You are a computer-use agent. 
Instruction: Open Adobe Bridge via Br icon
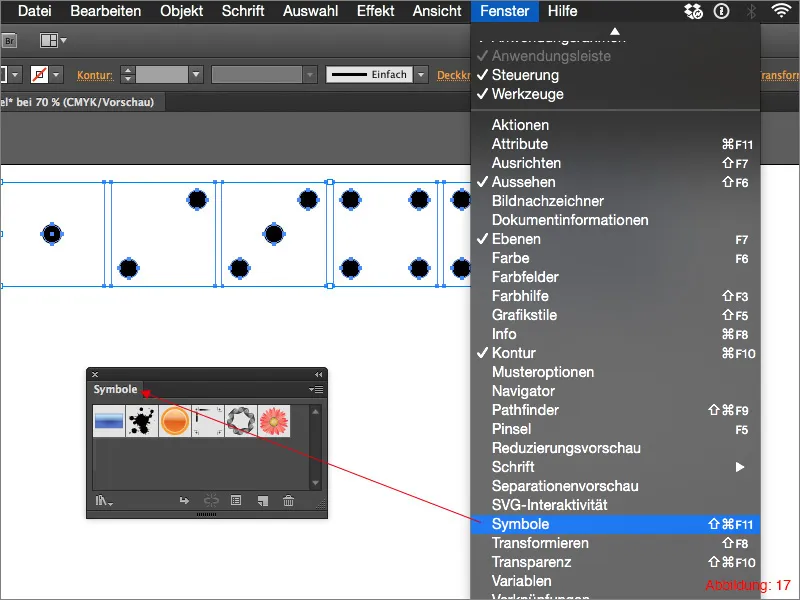point(9,41)
